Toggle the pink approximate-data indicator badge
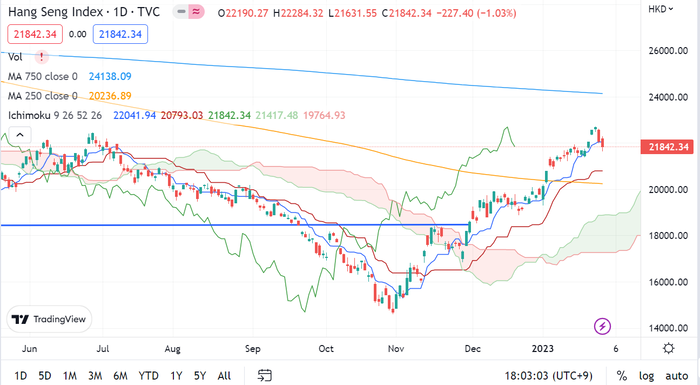 coord(196,13)
